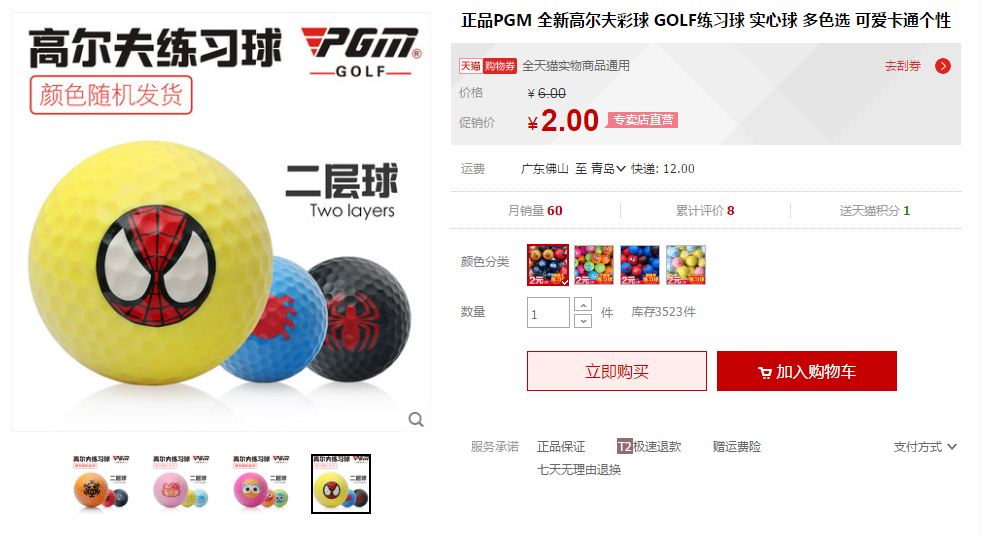
Task: Select the first dark-ball color option
Action: [548, 265]
